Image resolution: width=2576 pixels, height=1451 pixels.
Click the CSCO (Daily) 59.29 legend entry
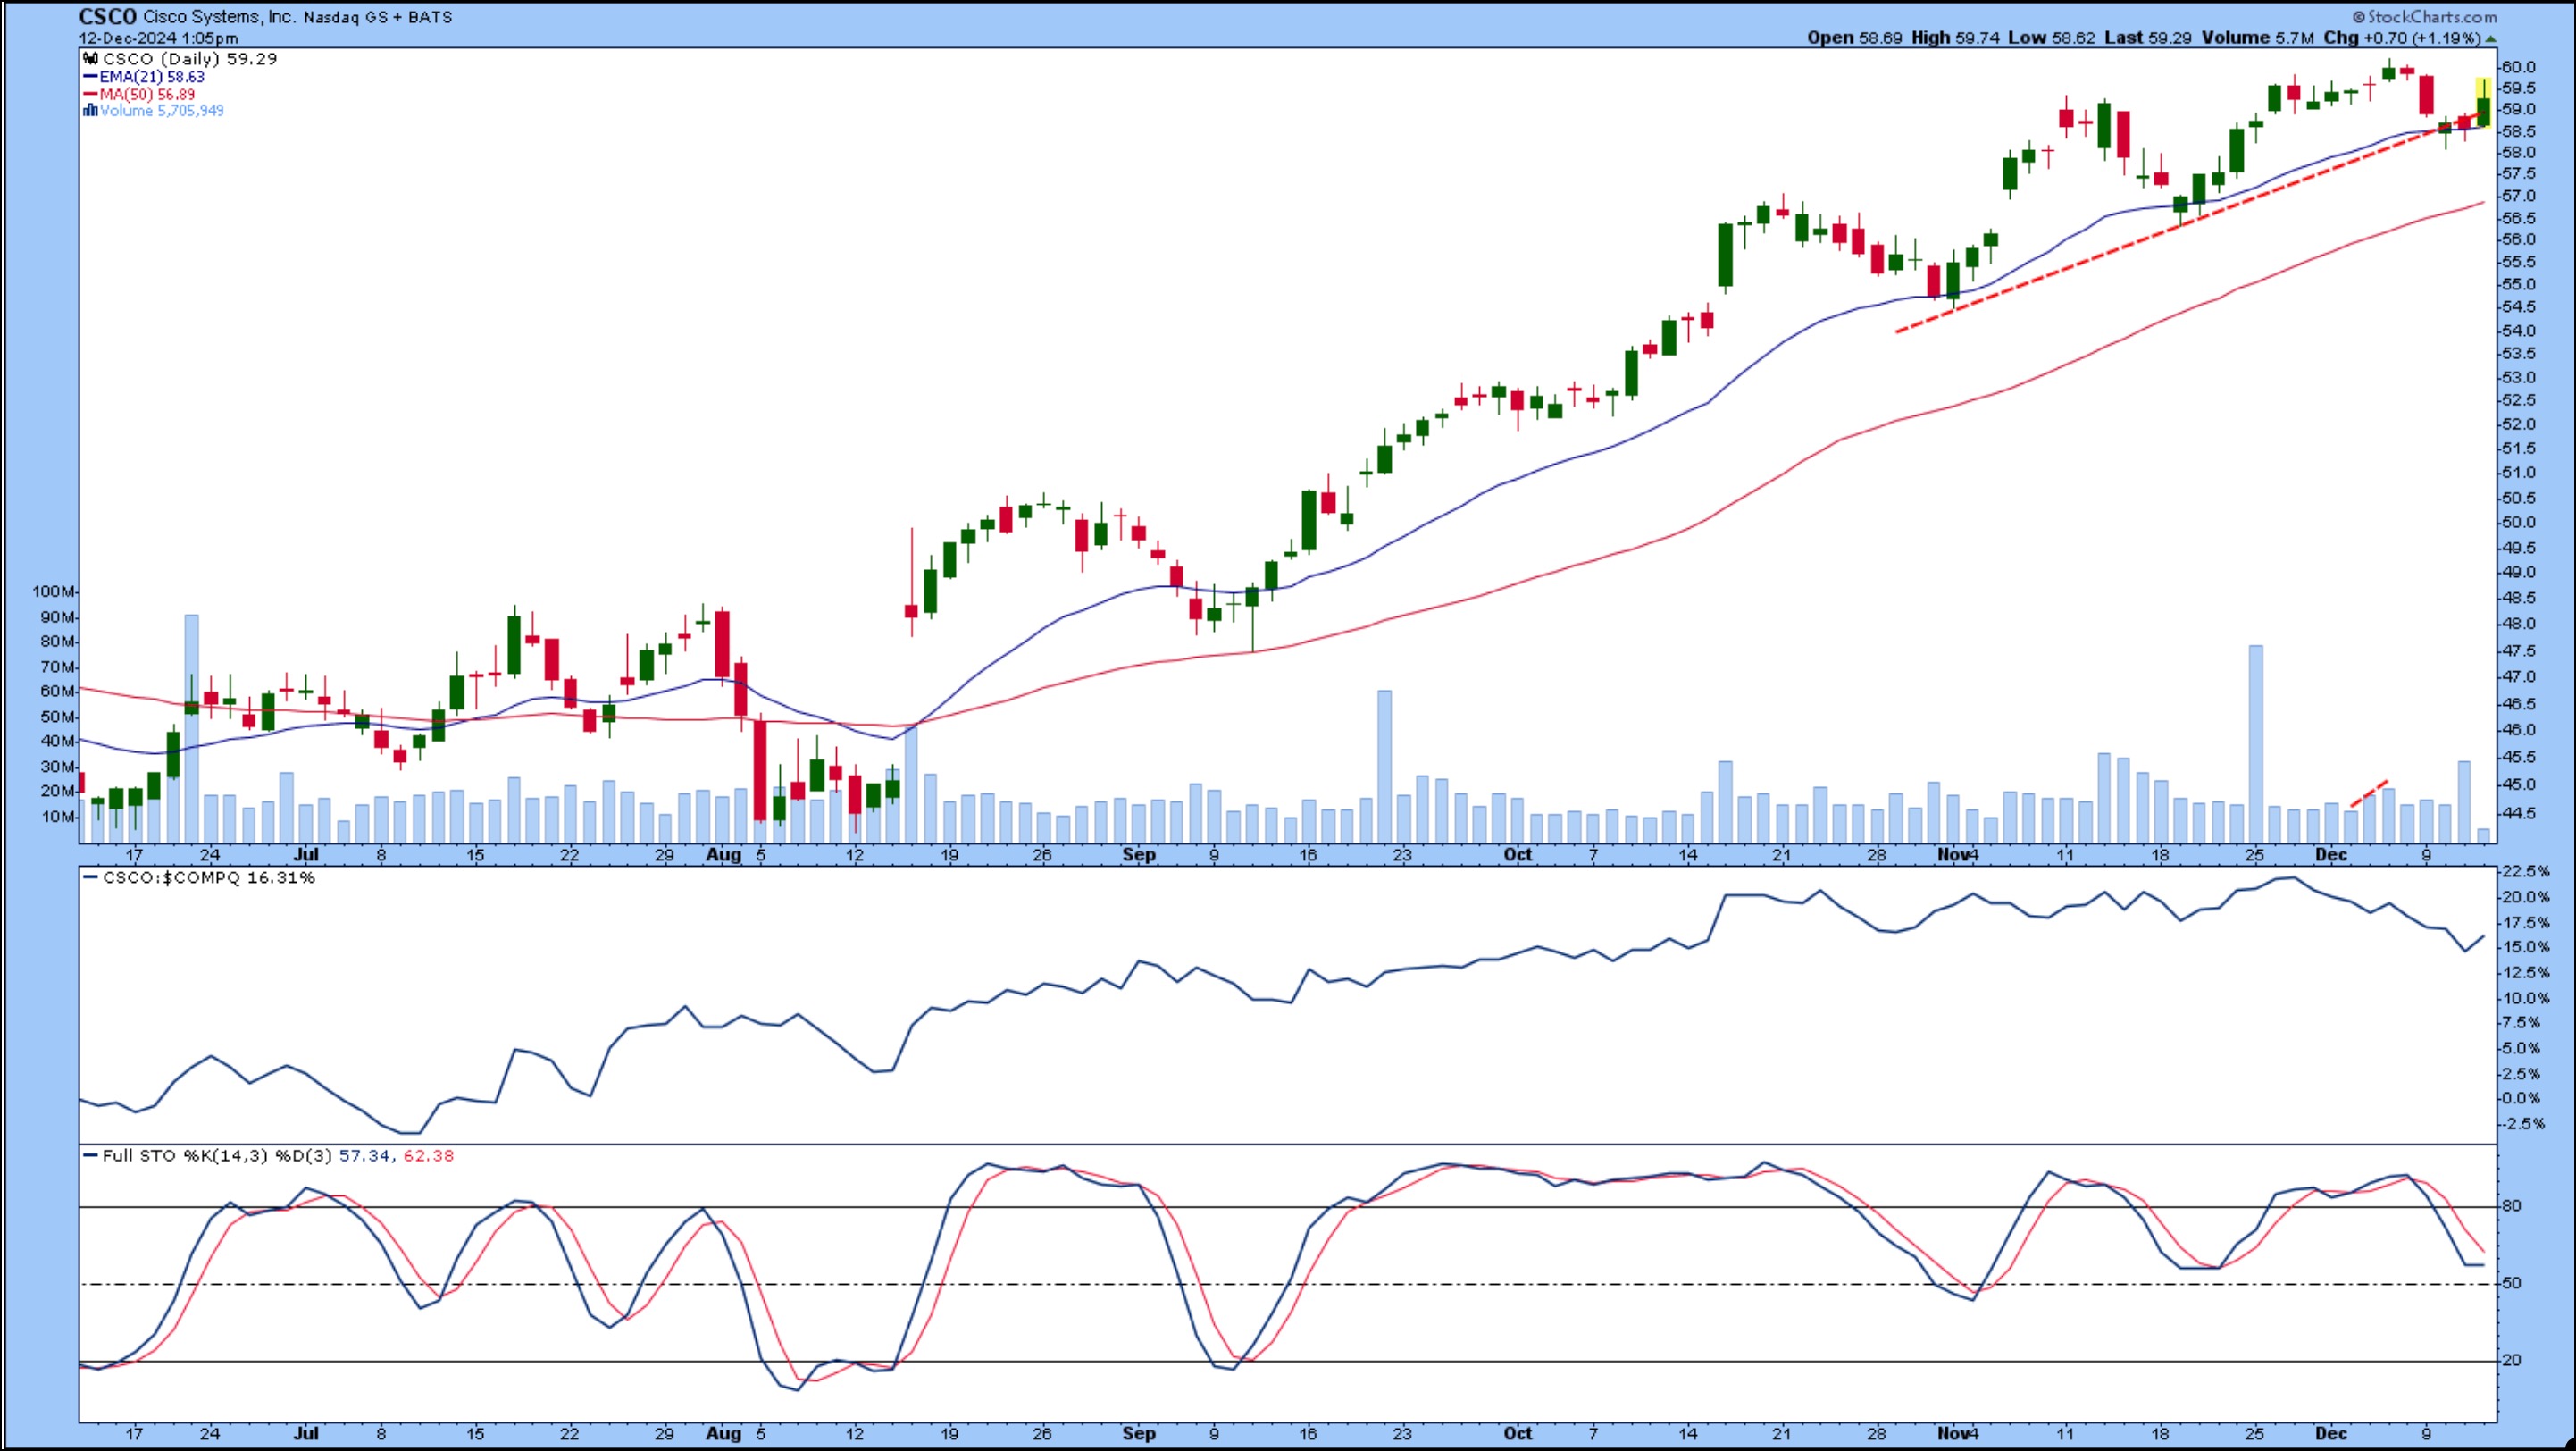coord(190,59)
